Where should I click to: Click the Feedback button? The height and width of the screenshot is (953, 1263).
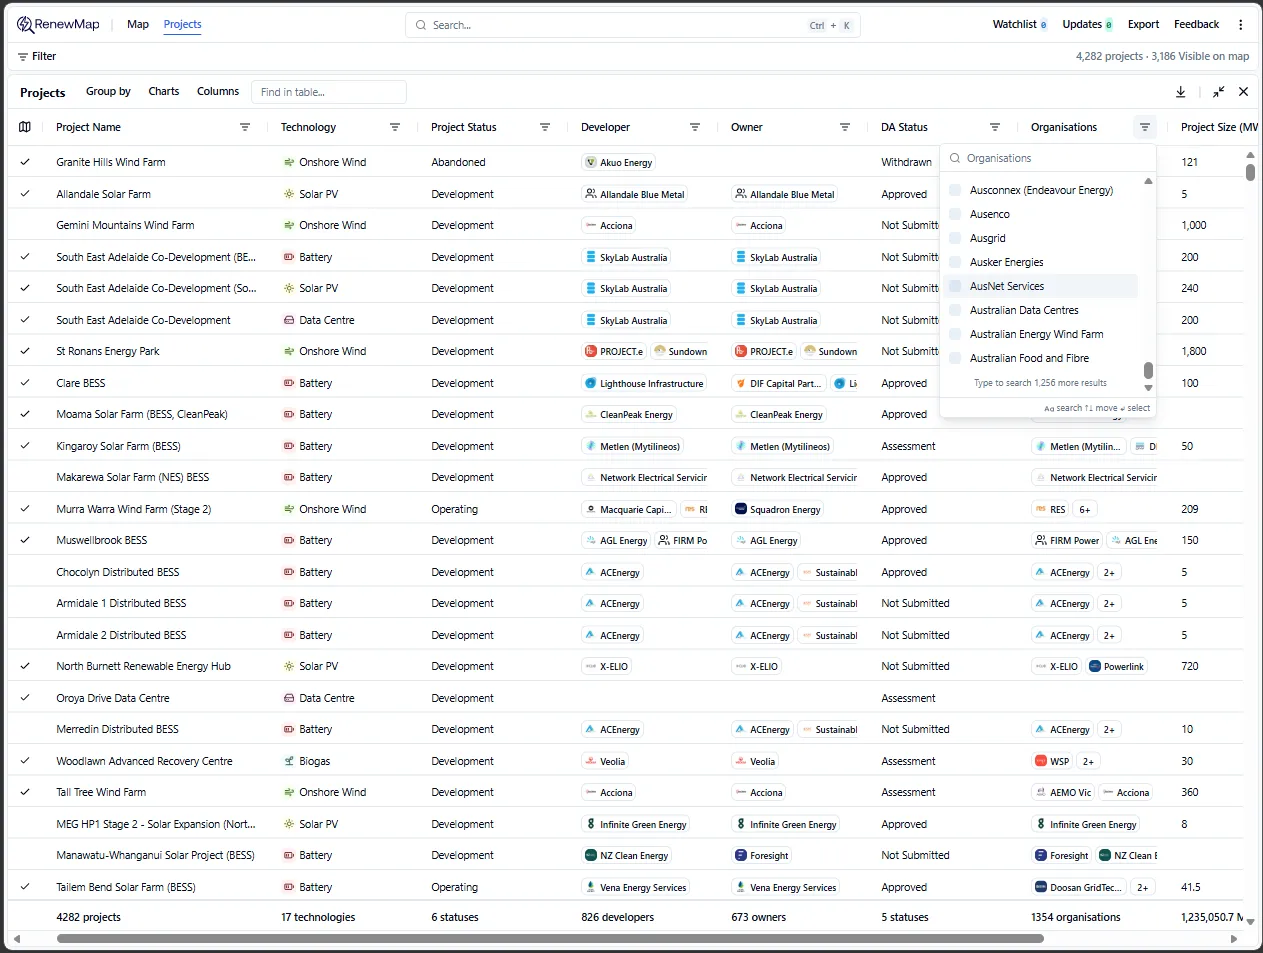pos(1196,23)
